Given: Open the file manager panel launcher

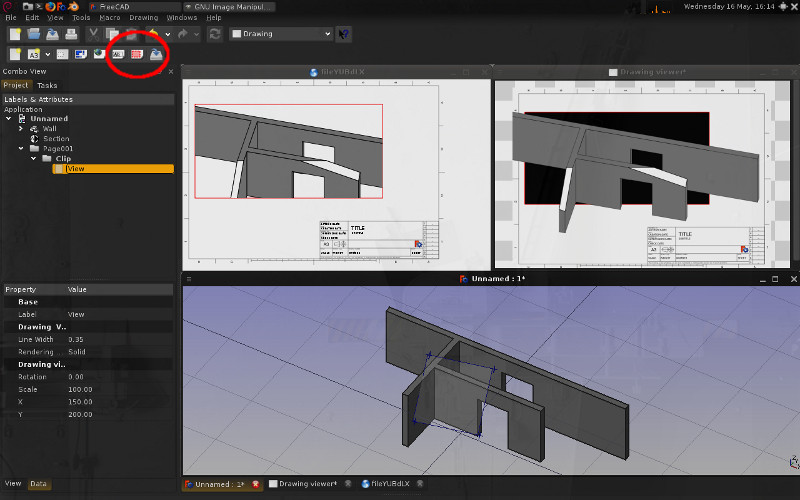Looking at the screenshot, I should click(28, 6).
